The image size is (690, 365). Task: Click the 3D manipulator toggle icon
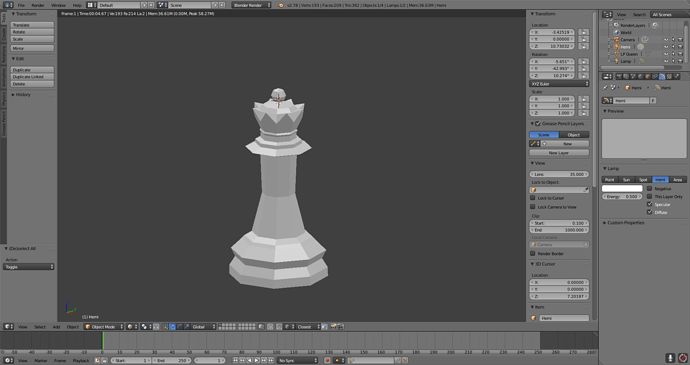(165, 327)
